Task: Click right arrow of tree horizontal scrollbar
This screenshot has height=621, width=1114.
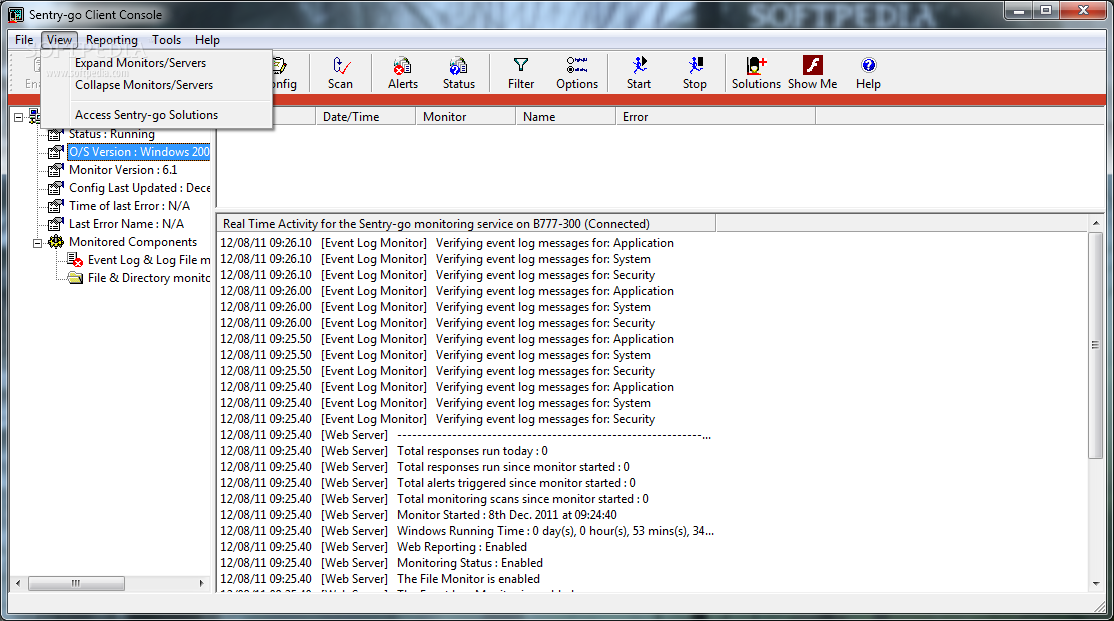Action: click(x=201, y=583)
